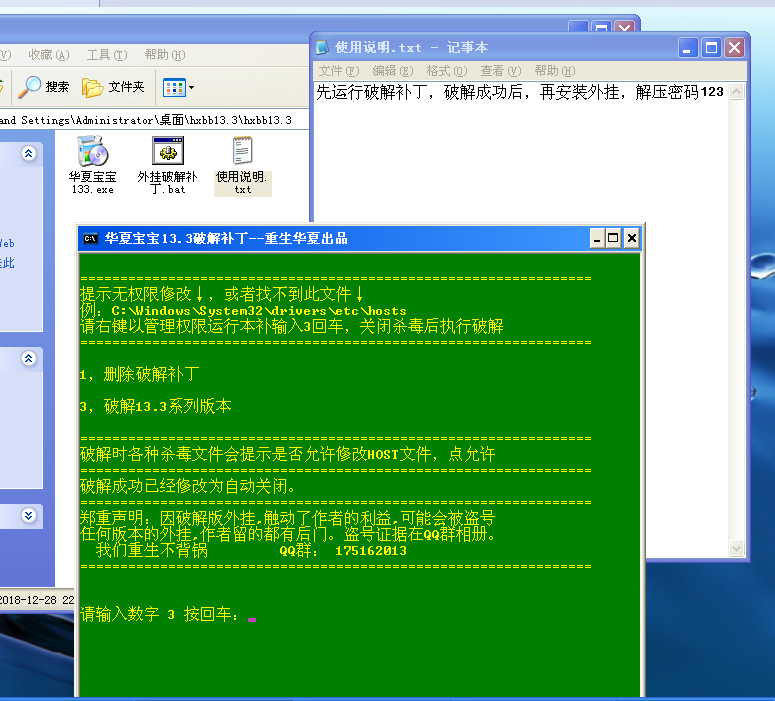This screenshot has width=775, height=701.
Task: Click the 文件夹 folders toolbar button in Explorer
Action: pyautogui.click(x=113, y=87)
